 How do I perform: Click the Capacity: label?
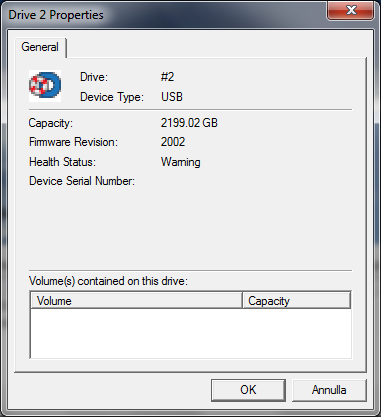click(51, 123)
